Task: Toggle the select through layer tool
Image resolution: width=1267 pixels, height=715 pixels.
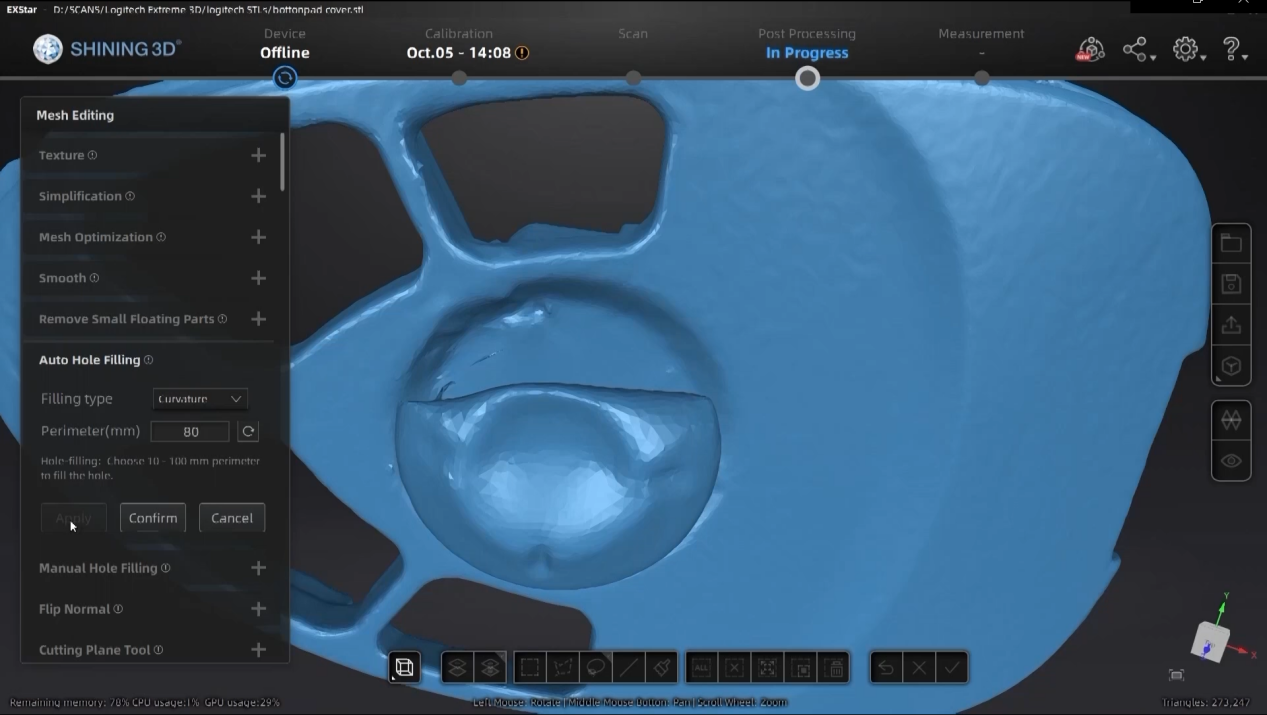Action: tap(489, 667)
